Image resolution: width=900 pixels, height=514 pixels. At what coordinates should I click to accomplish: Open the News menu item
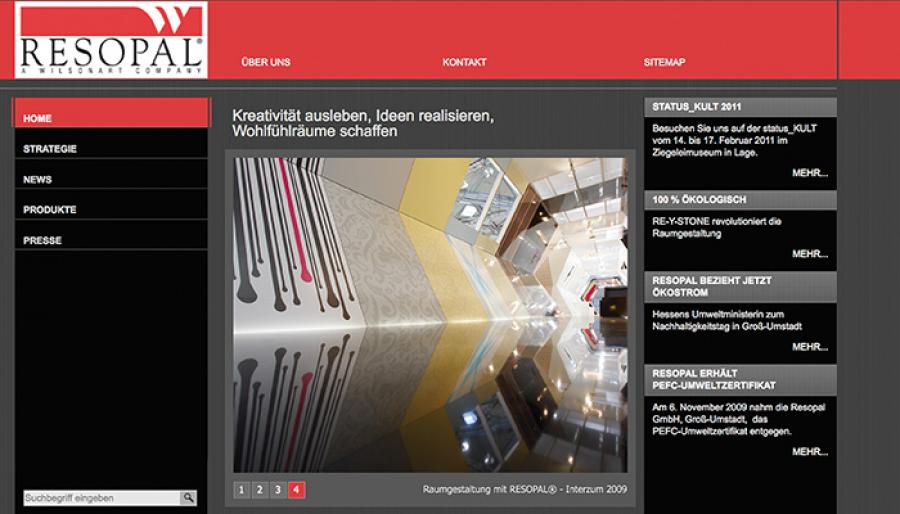coord(111,174)
